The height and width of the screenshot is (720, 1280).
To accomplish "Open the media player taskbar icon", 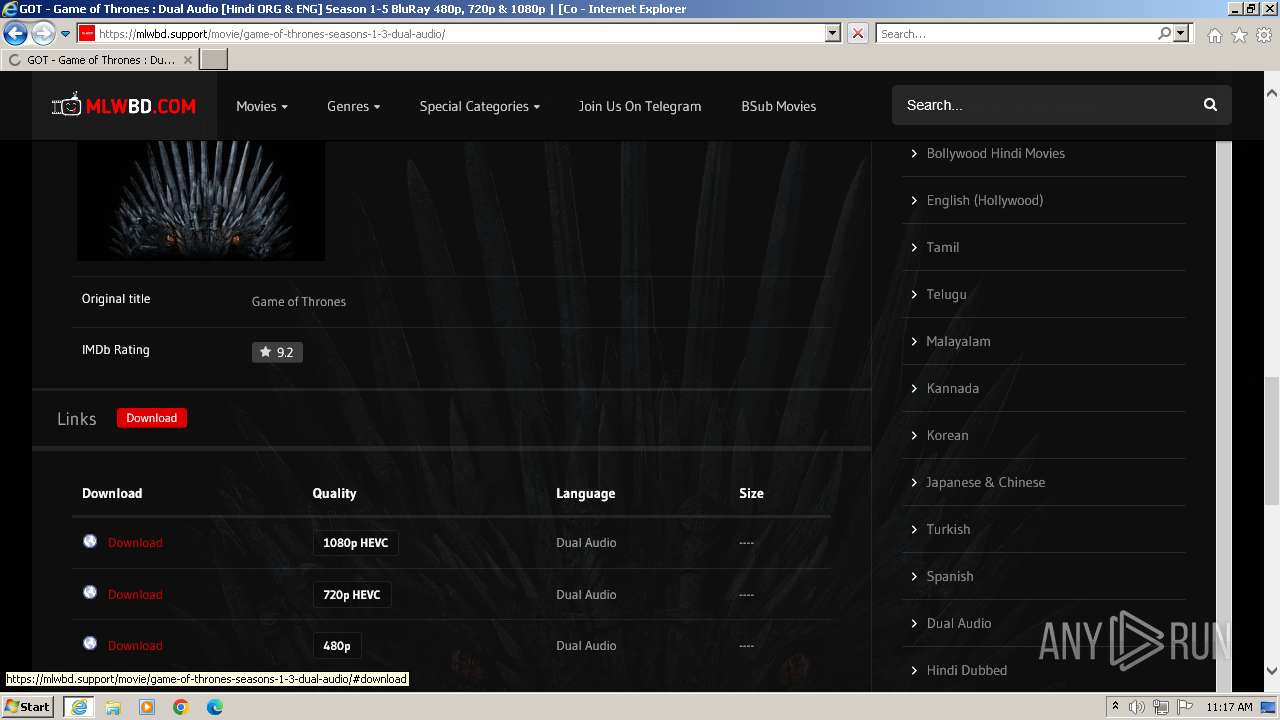I will 147,707.
